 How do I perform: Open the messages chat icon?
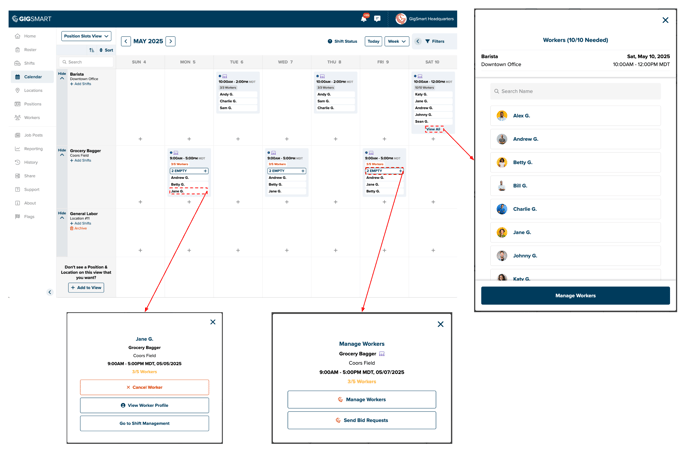[377, 18]
